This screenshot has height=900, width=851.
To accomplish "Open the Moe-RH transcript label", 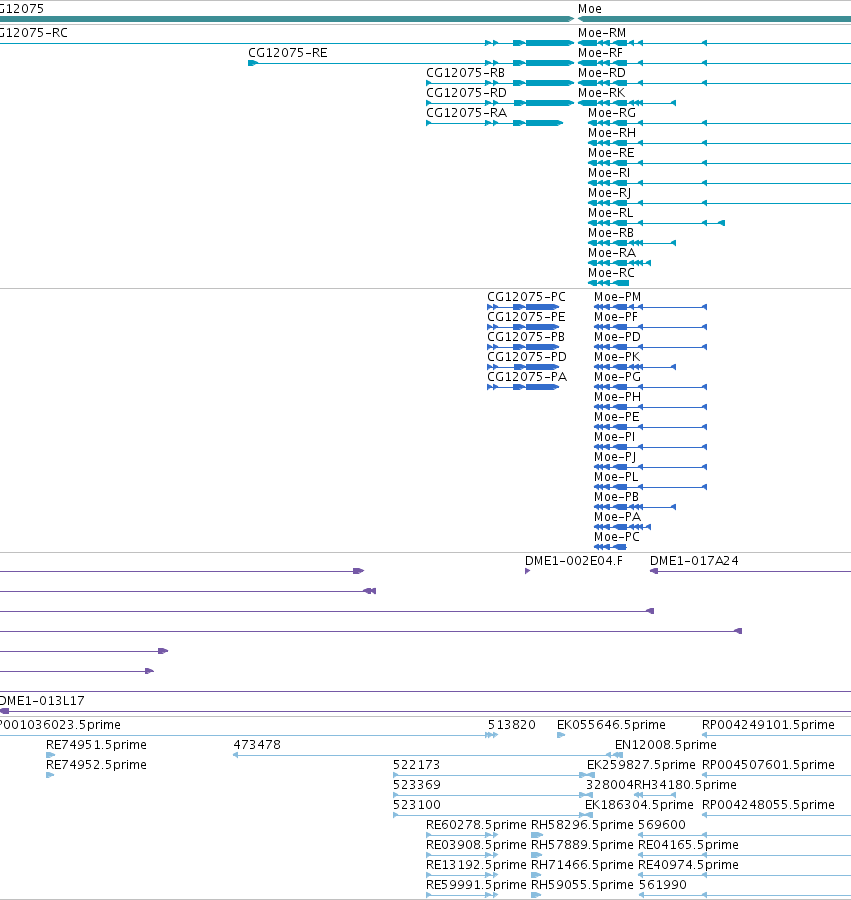I will click(x=612, y=133).
